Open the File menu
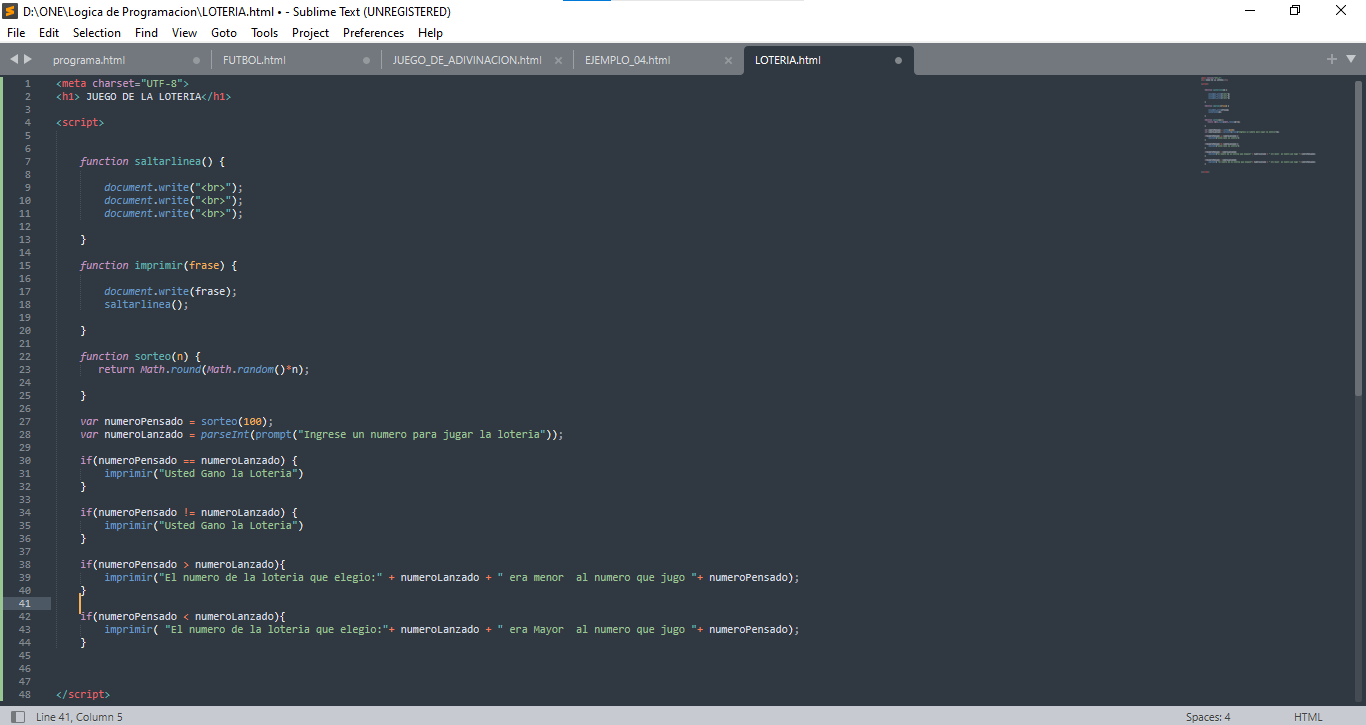Image resolution: width=1366 pixels, height=725 pixels. [16, 33]
